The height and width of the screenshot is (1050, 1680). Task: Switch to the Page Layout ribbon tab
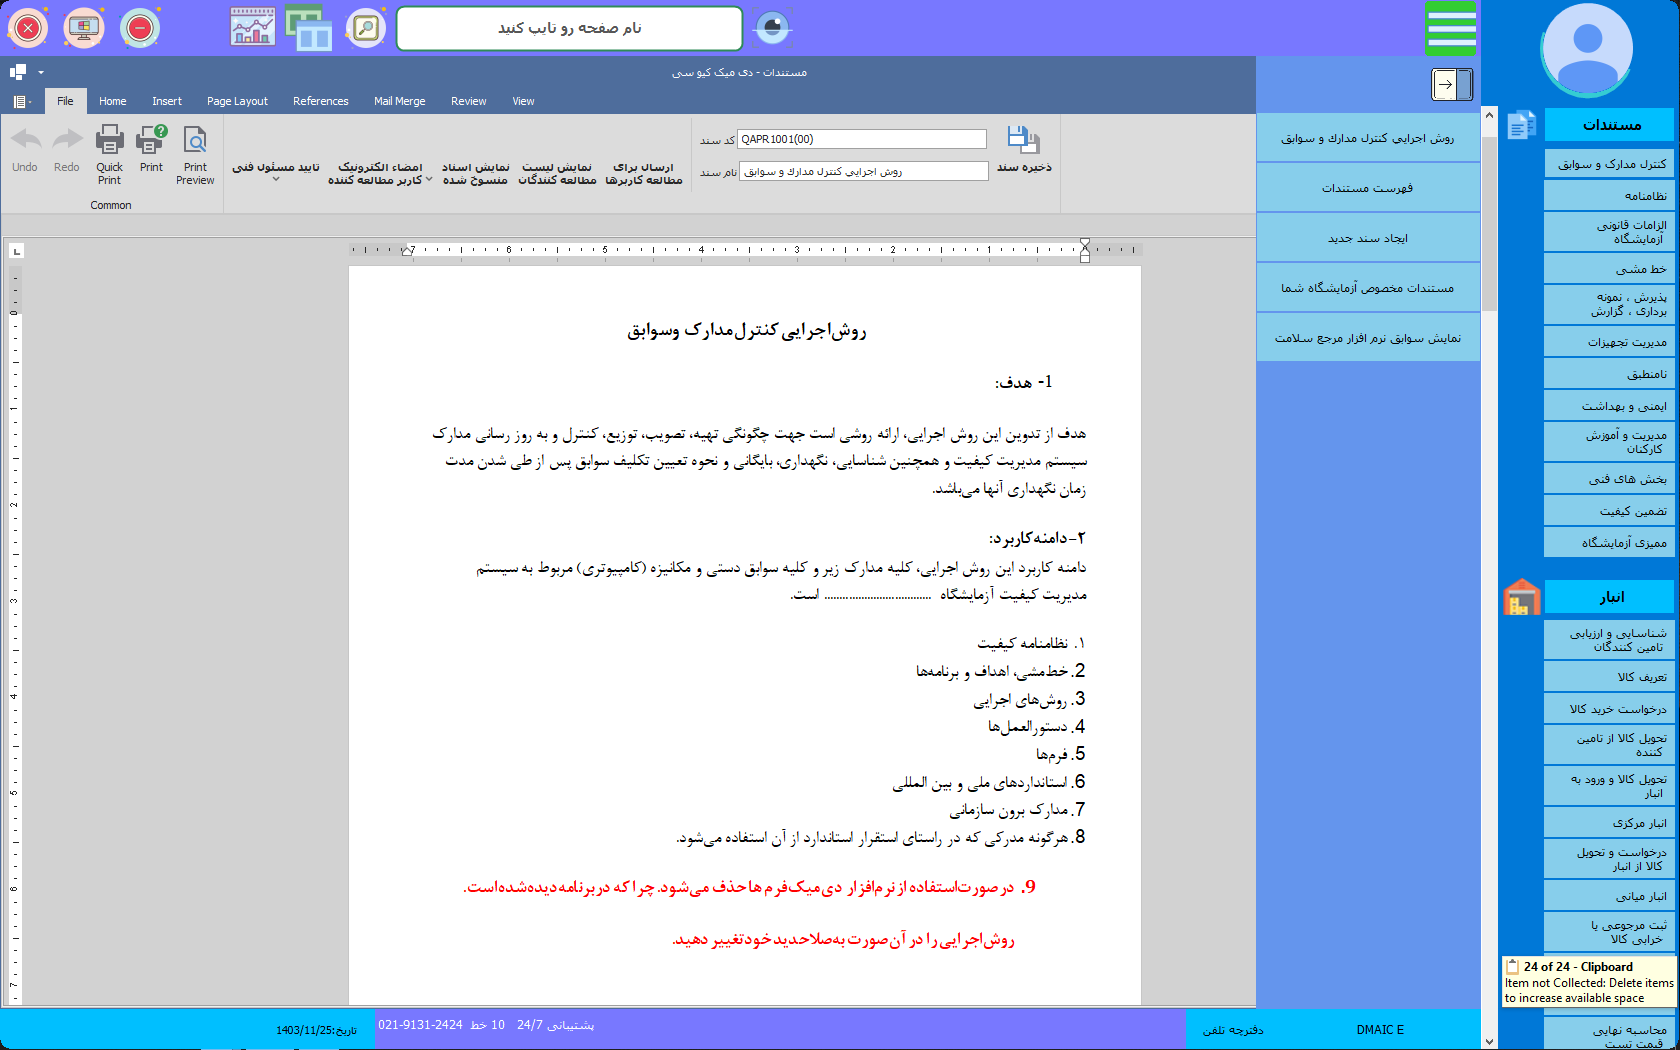point(237,101)
